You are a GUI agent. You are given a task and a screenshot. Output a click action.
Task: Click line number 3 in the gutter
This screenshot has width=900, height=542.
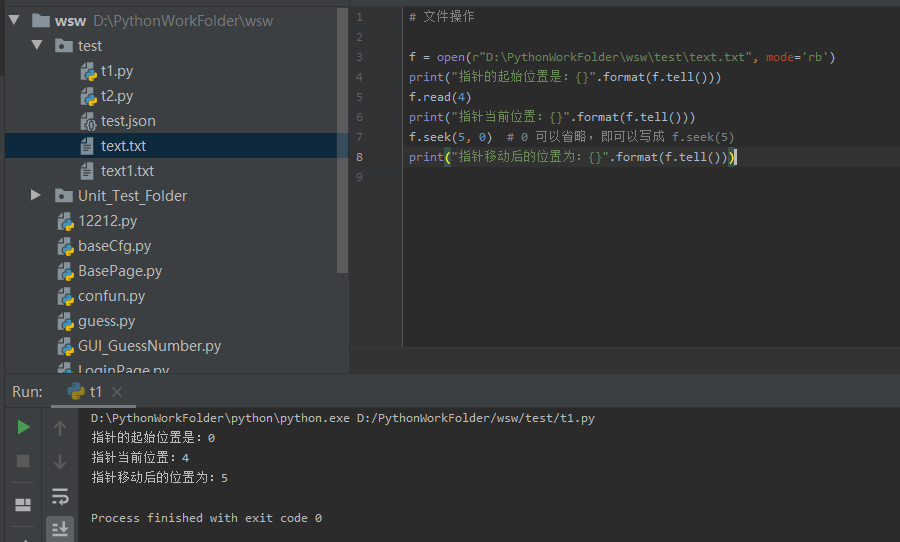[x=359, y=57]
